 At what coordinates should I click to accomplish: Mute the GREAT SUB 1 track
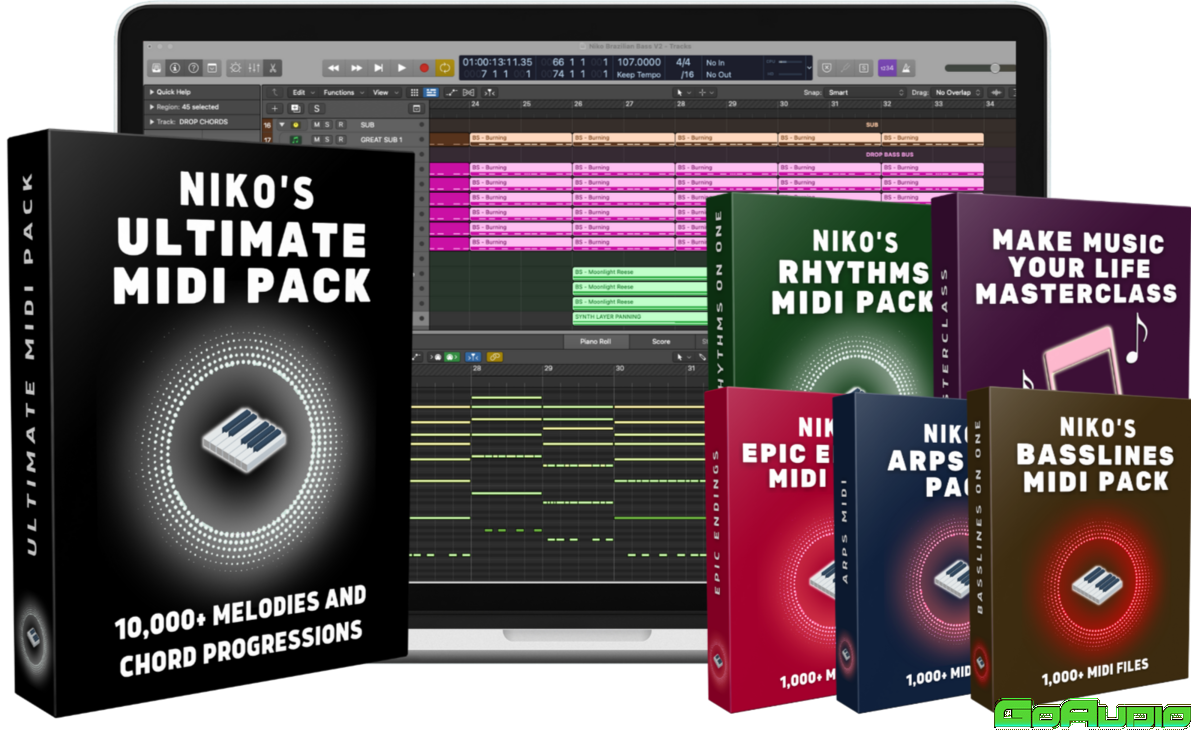[317, 140]
